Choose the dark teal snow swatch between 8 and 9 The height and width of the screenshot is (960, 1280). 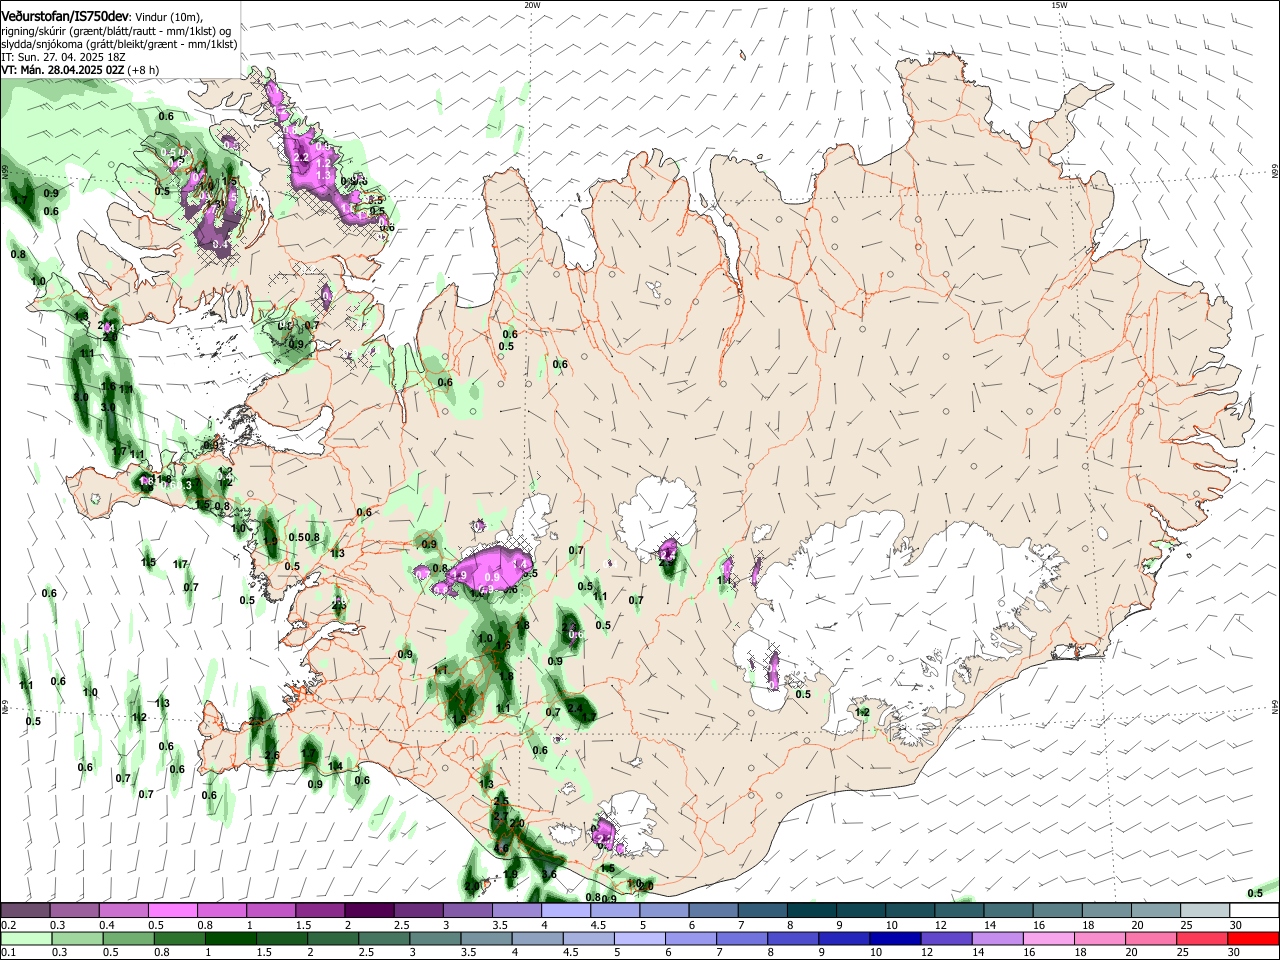click(x=810, y=910)
